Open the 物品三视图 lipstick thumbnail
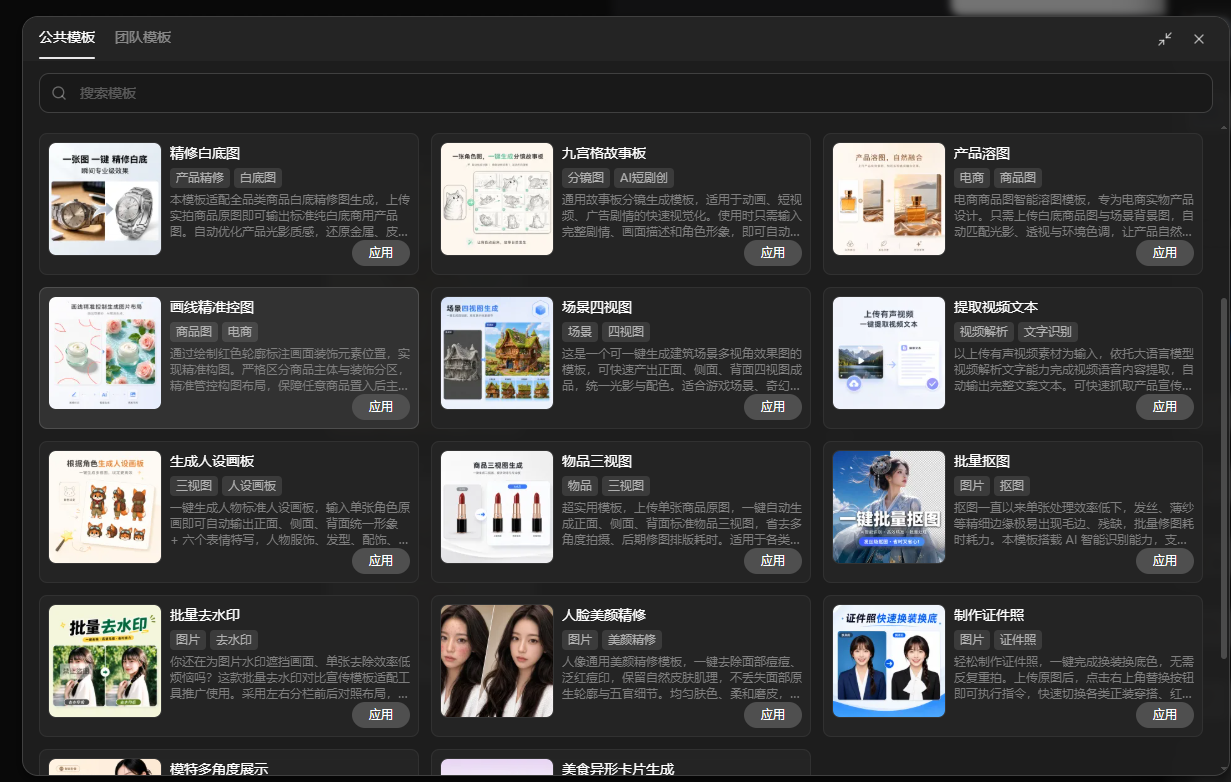Screen dimensions: 1231x782 point(497,507)
